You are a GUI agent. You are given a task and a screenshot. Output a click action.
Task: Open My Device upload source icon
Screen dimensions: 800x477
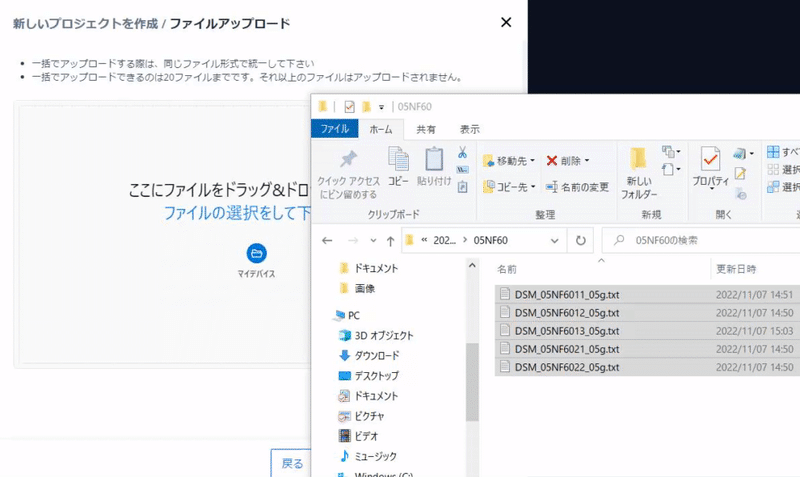(257, 254)
